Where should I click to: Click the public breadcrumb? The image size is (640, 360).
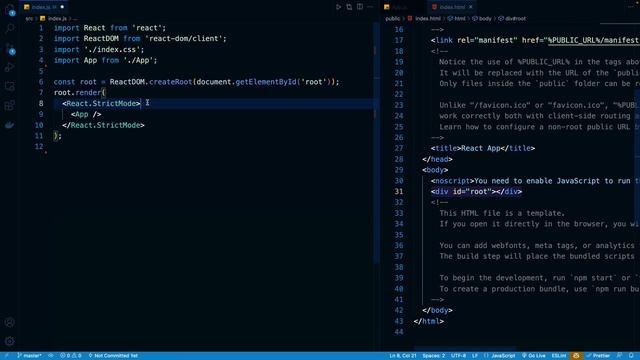click(393, 18)
